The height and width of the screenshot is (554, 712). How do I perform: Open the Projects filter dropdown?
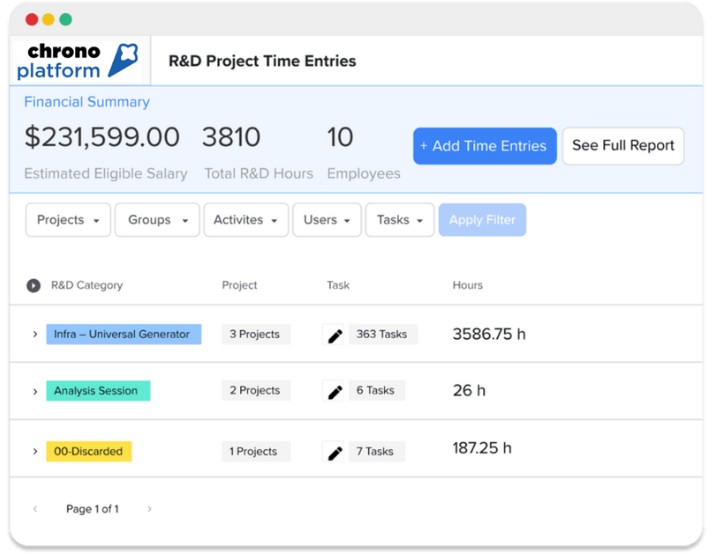coord(68,220)
